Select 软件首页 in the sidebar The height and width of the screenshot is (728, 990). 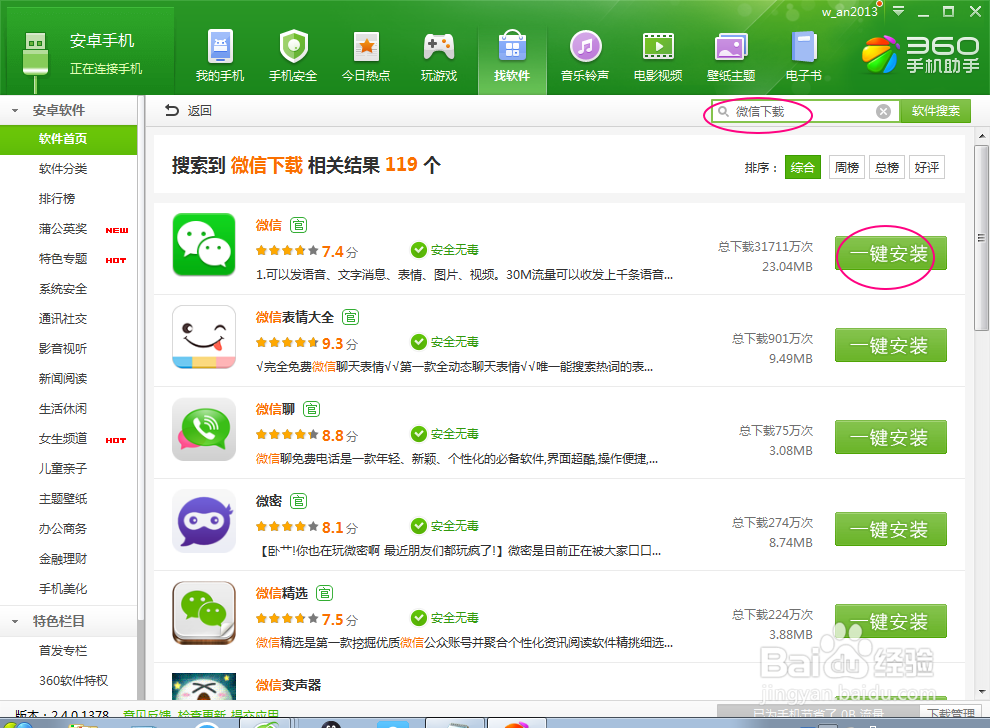point(68,140)
